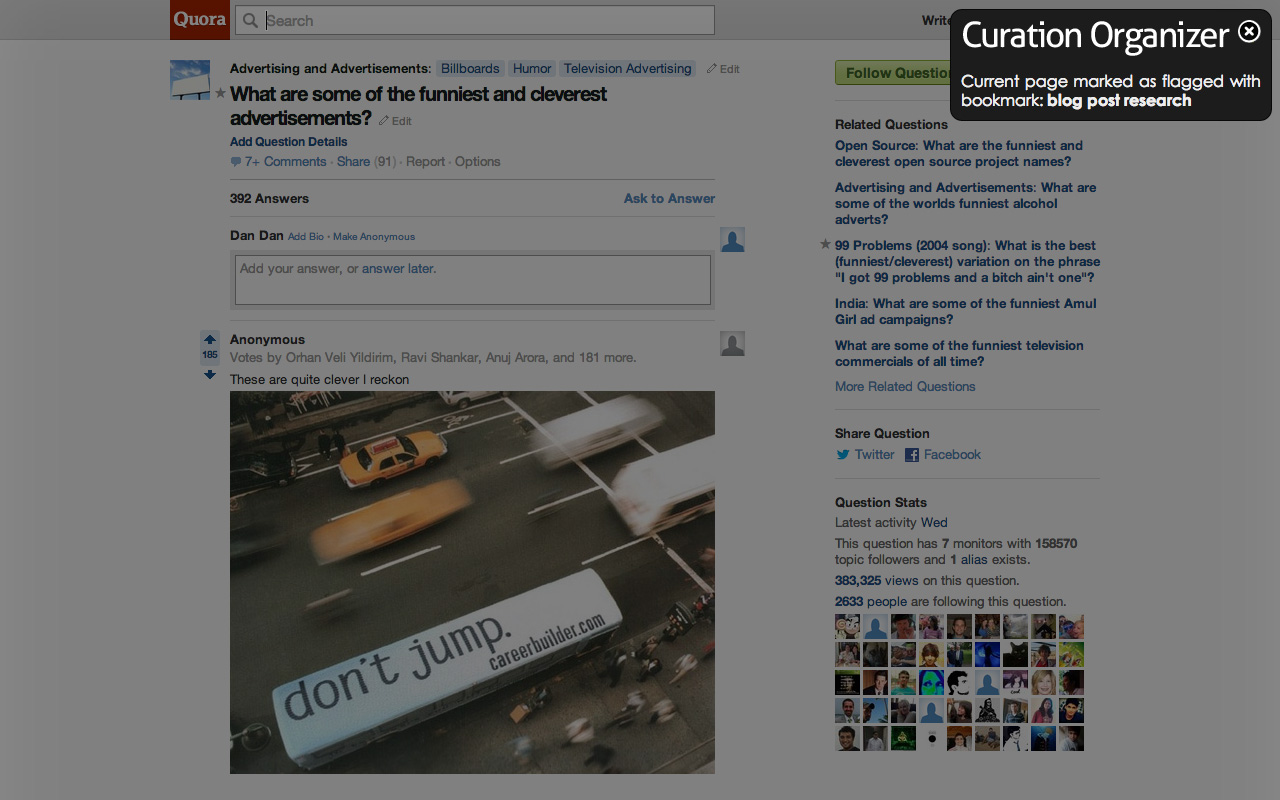Open the Television Advertising topic tag

(x=627, y=68)
